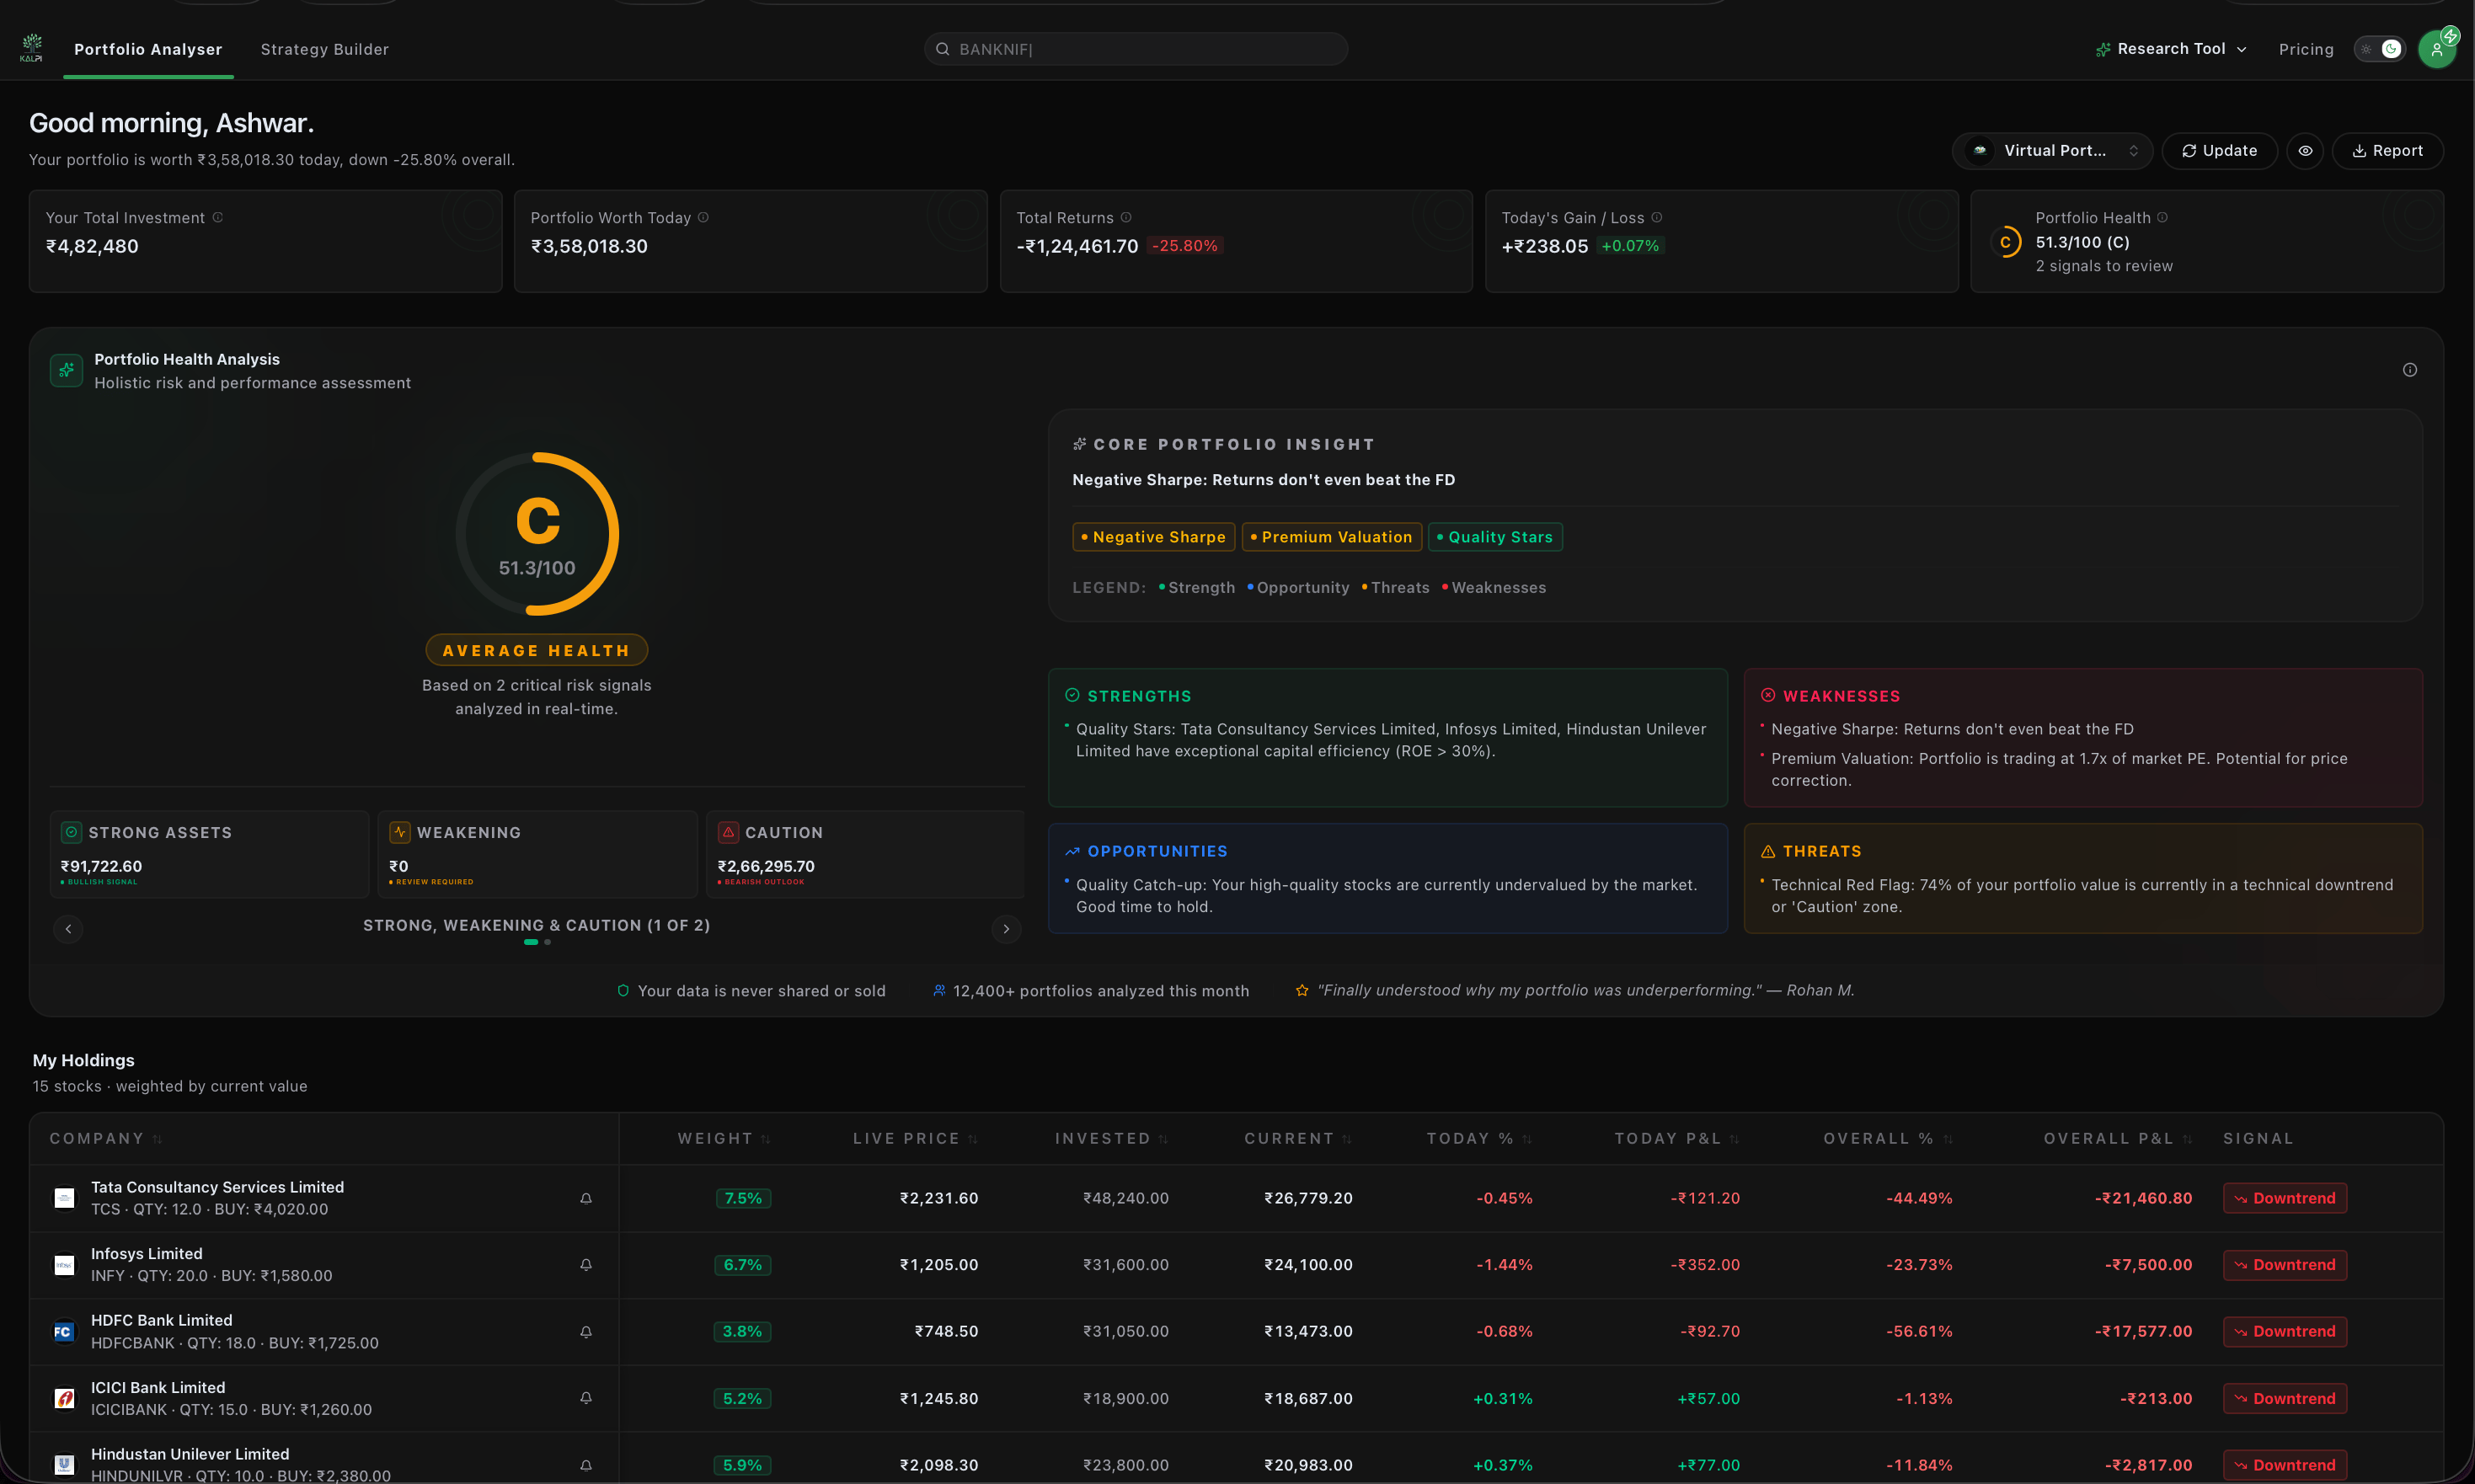Focus the BANKNIF search input field

[1135, 49]
